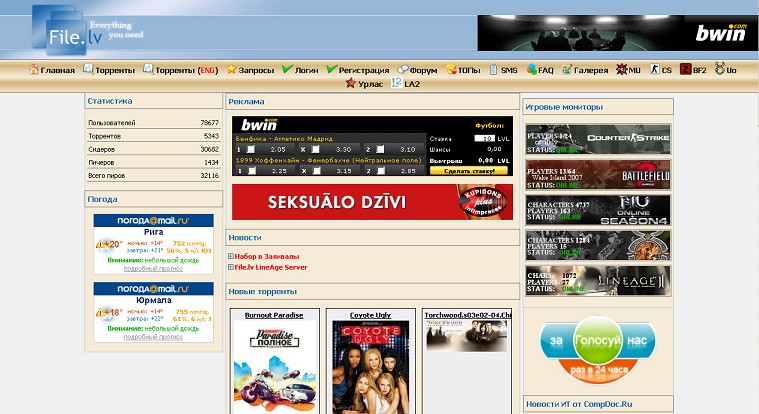Tick draw checkbox at odds 3.15

coord(317,170)
